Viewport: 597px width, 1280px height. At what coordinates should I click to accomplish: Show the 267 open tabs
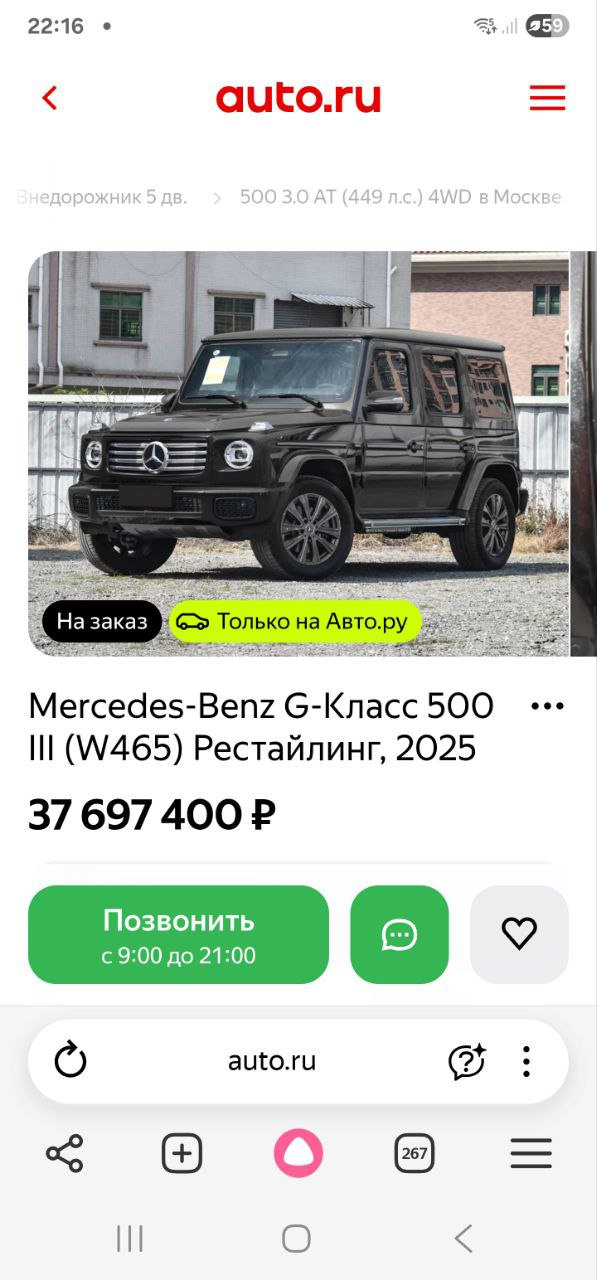(414, 1154)
